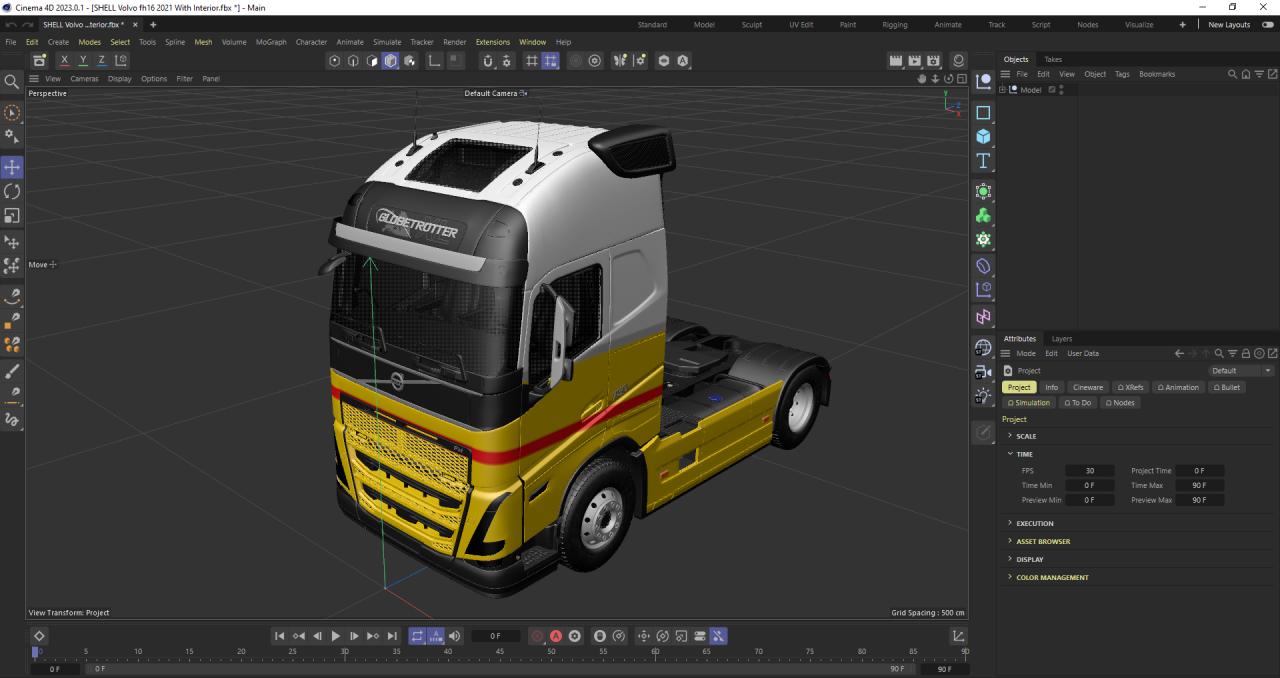Viewport: 1280px width, 678px height.
Task: Click the FPS value field
Action: (1089, 470)
